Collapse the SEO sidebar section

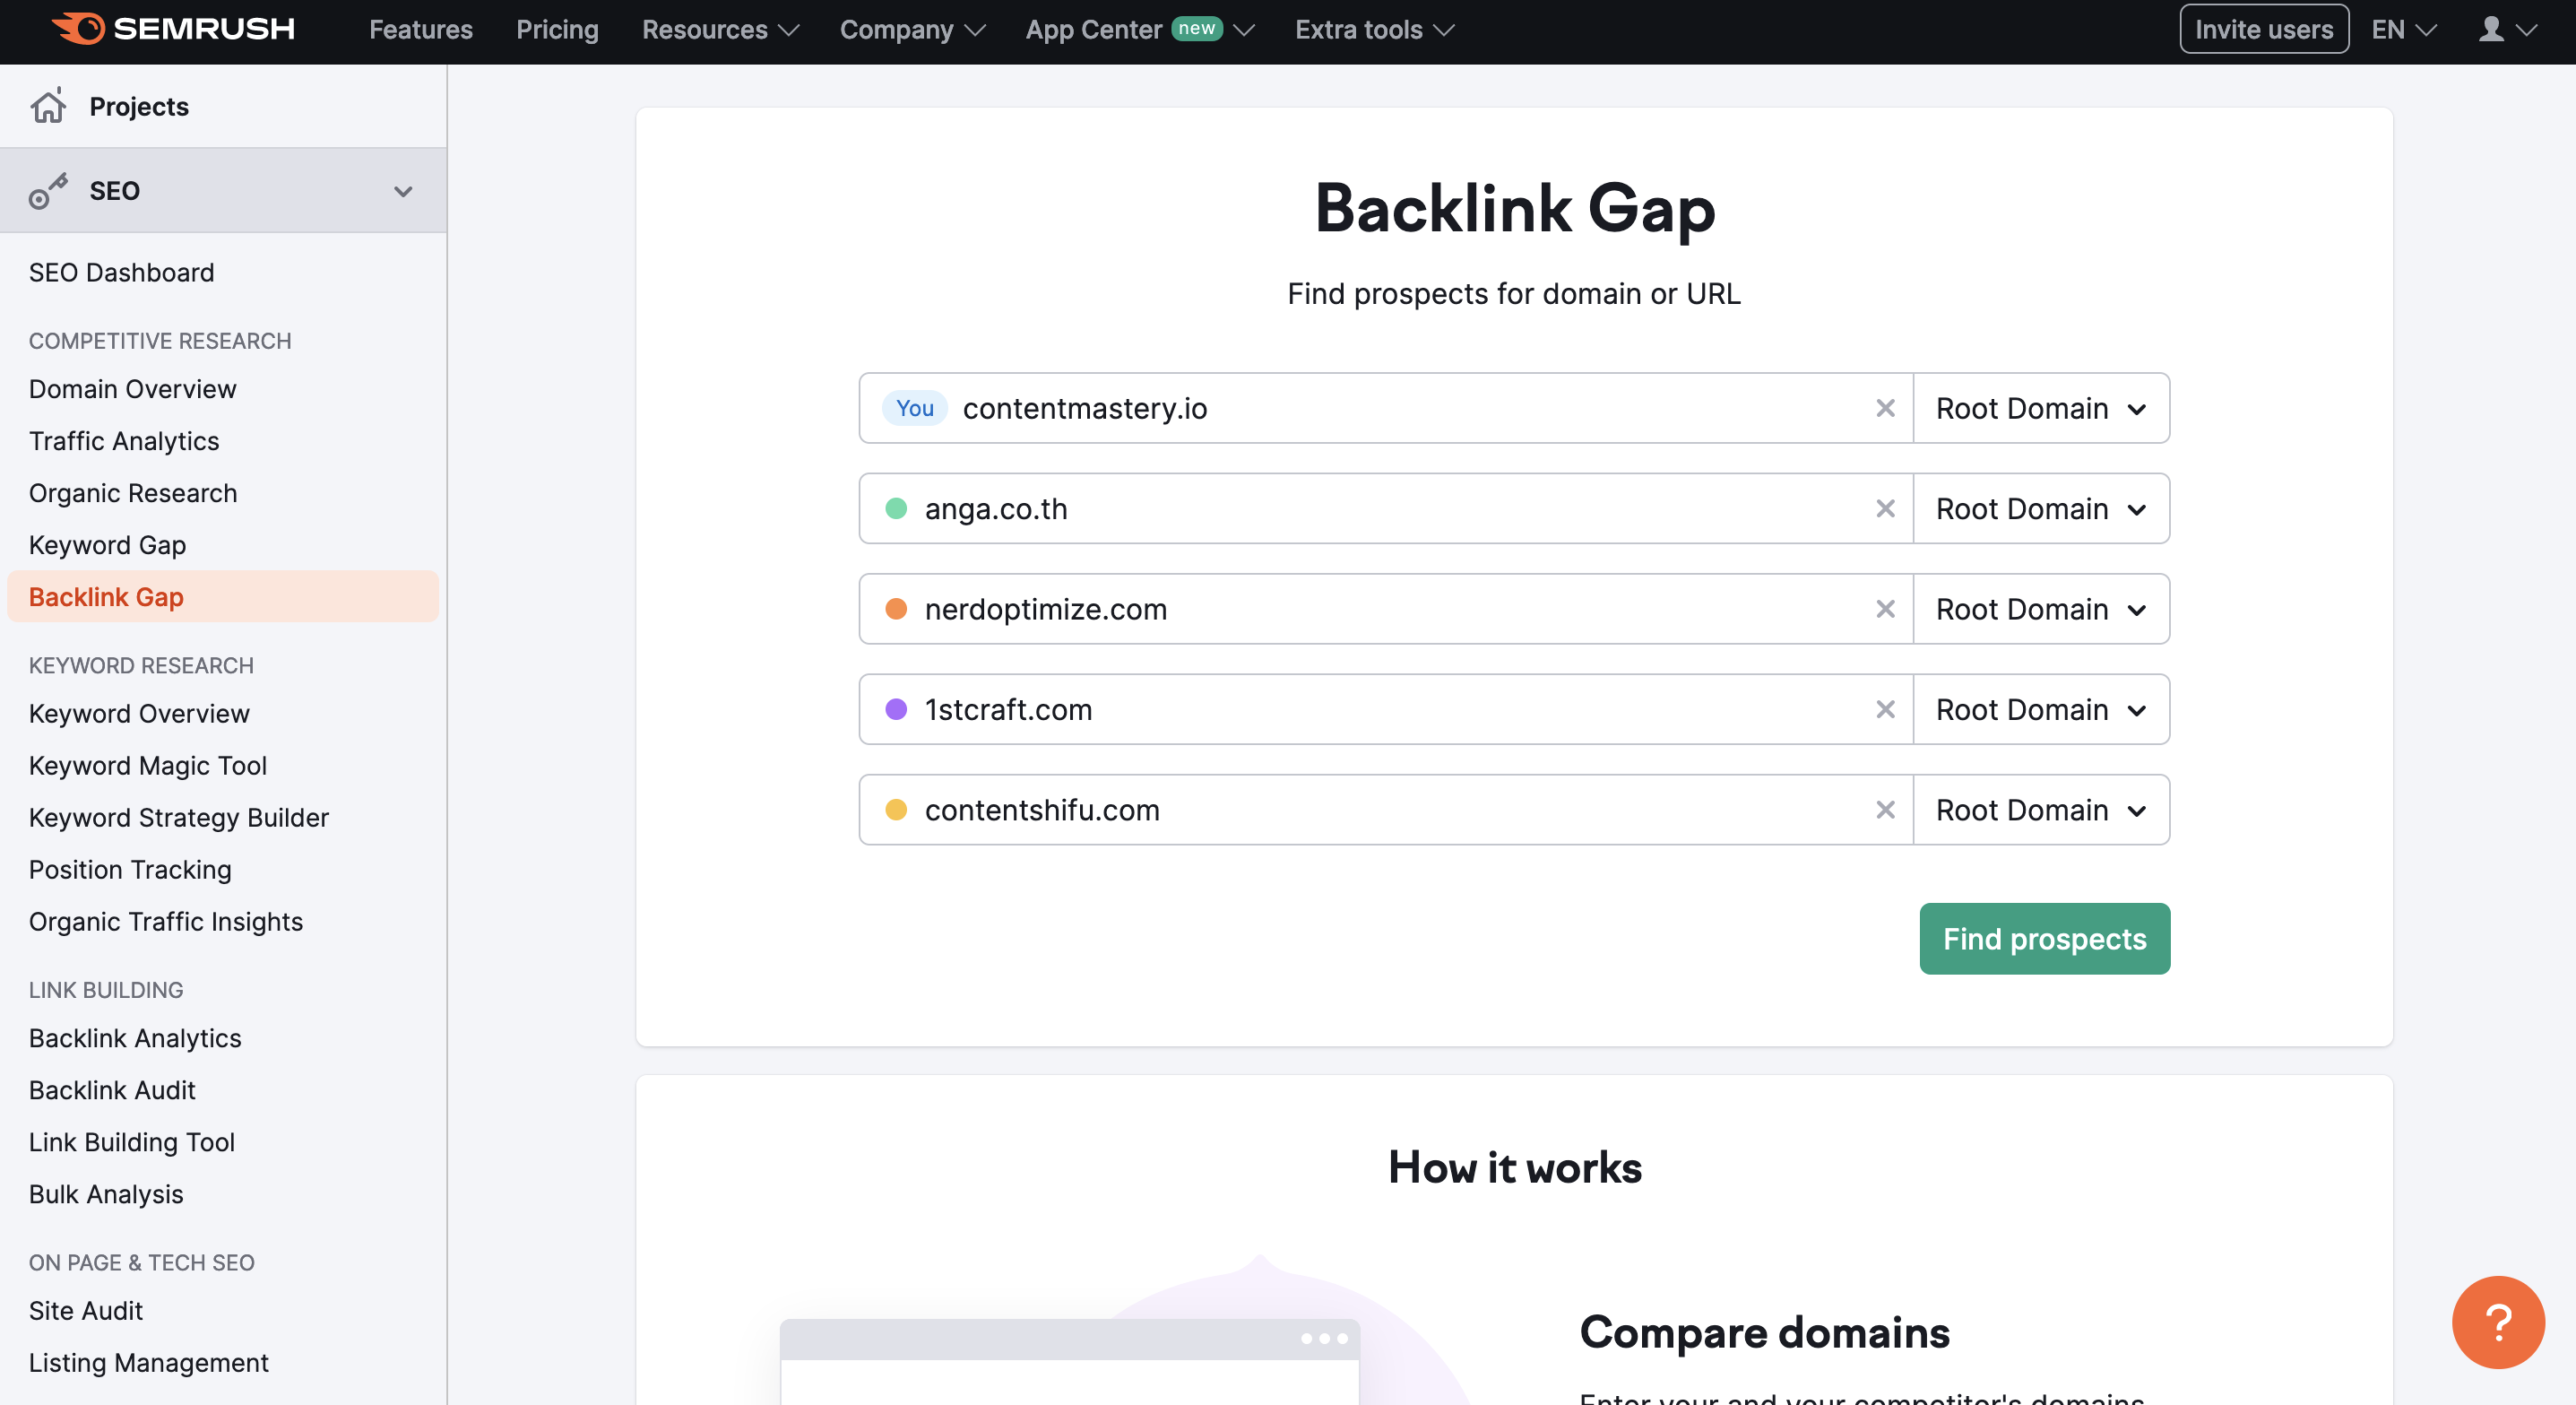(403, 191)
